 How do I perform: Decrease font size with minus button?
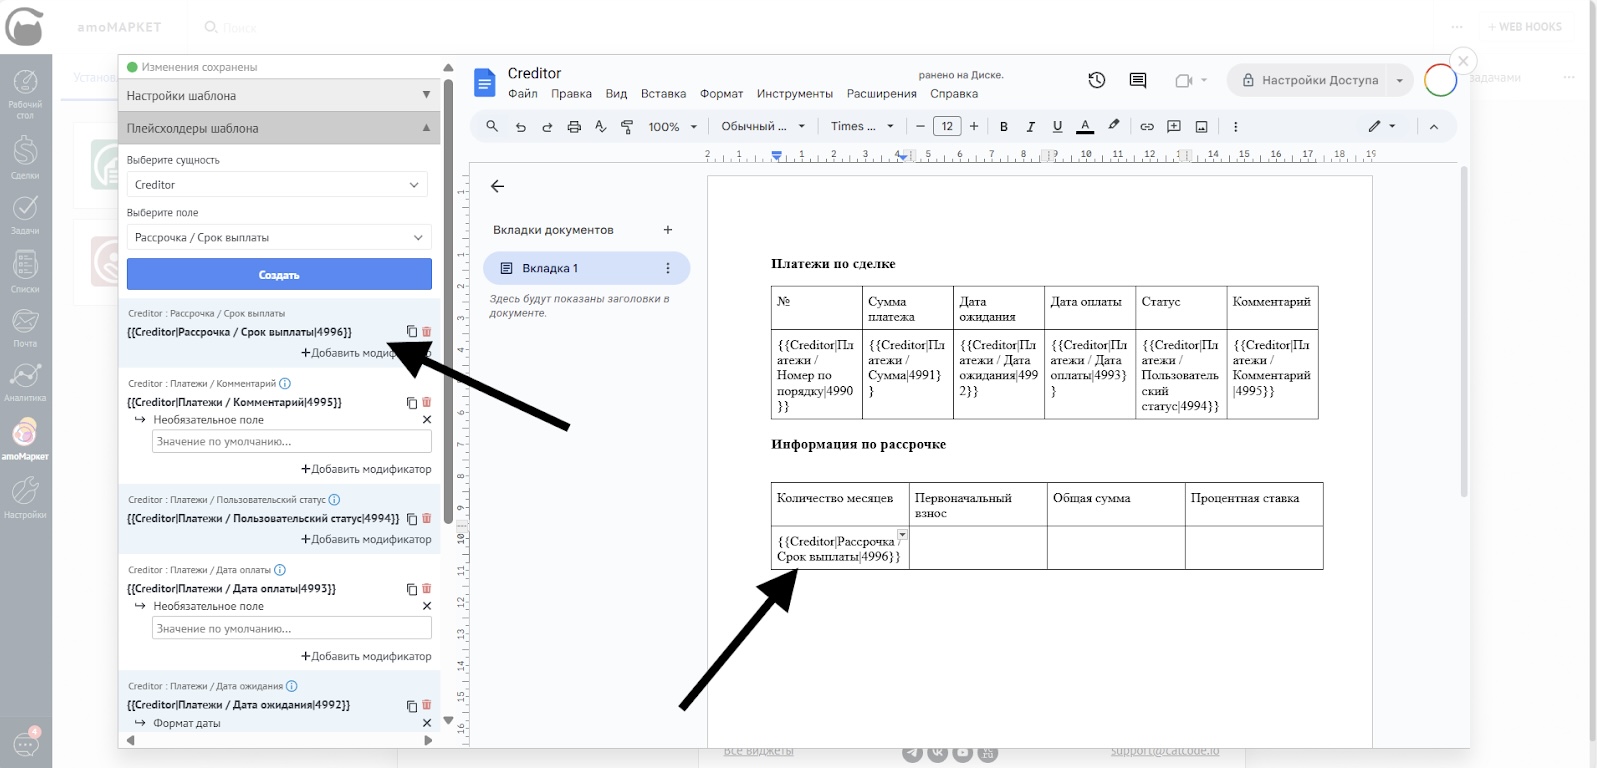pyautogui.click(x=921, y=126)
